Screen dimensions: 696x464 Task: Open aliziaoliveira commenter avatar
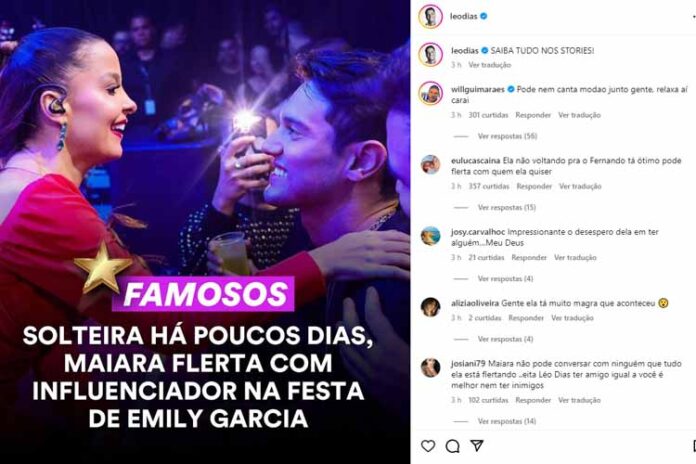[x=430, y=307]
